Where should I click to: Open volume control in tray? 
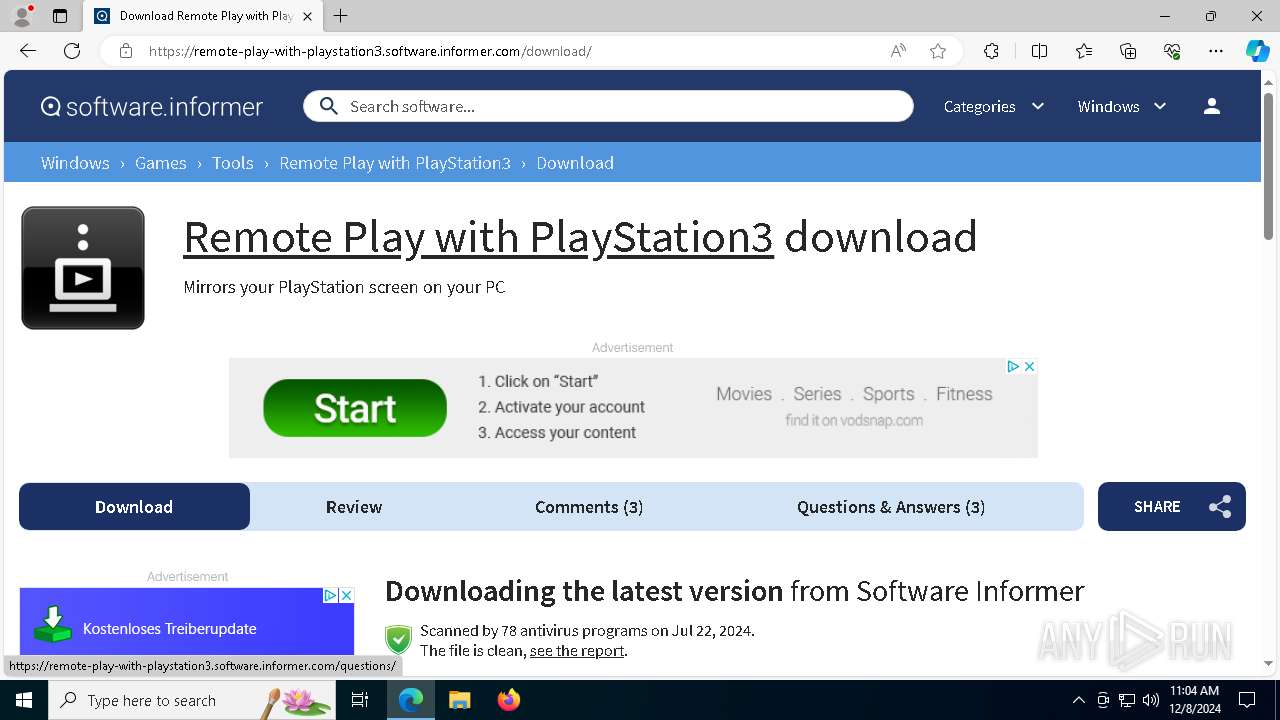click(1151, 700)
